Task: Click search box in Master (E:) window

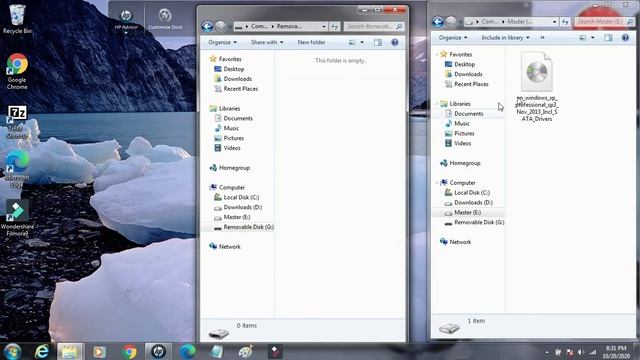Action: [604, 21]
